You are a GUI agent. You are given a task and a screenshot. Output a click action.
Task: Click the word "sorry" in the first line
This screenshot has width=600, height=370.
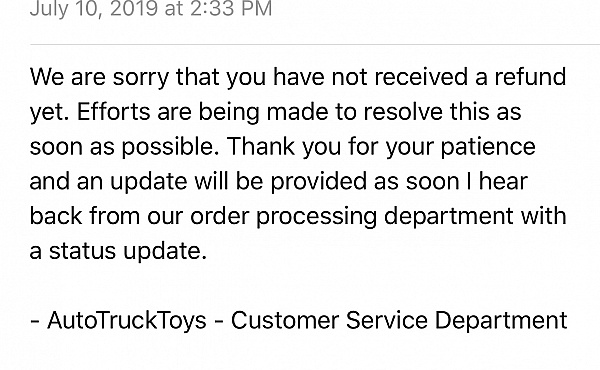pos(140,77)
